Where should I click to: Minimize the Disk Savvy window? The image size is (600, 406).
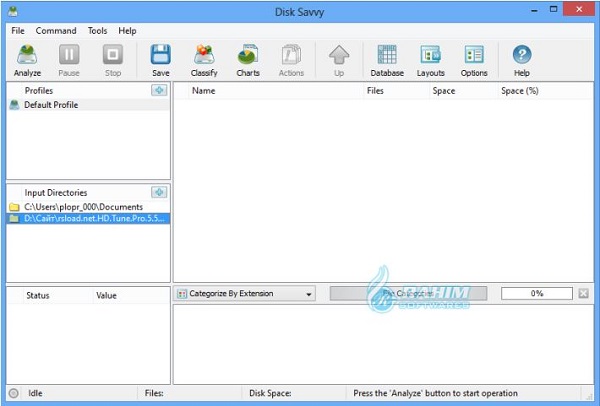click(x=534, y=10)
